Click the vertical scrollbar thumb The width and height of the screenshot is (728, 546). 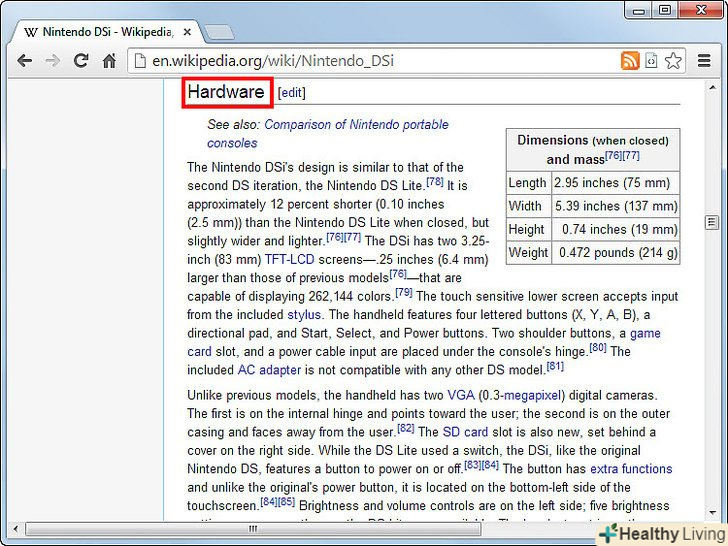click(712, 222)
